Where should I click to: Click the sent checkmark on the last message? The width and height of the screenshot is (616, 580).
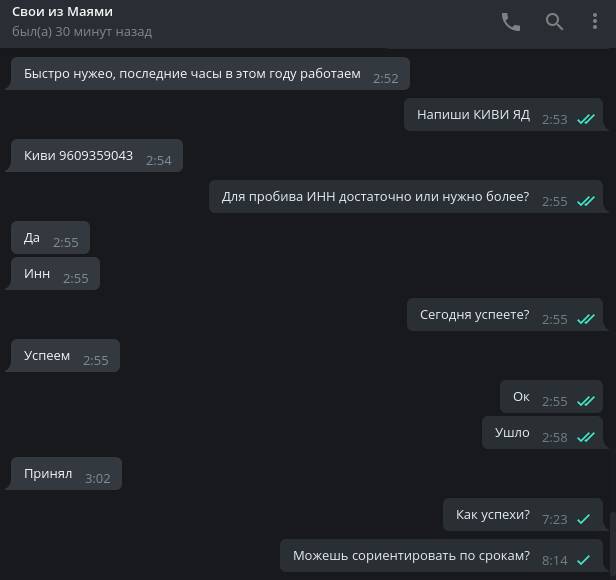[x=584, y=560]
